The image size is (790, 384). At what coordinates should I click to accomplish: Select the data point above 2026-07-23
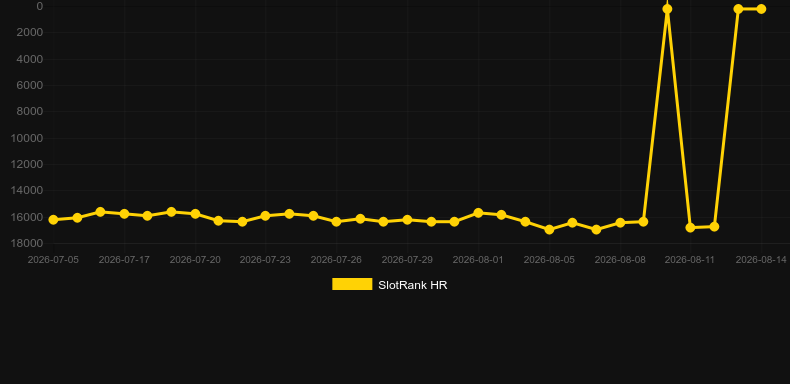tap(266, 216)
